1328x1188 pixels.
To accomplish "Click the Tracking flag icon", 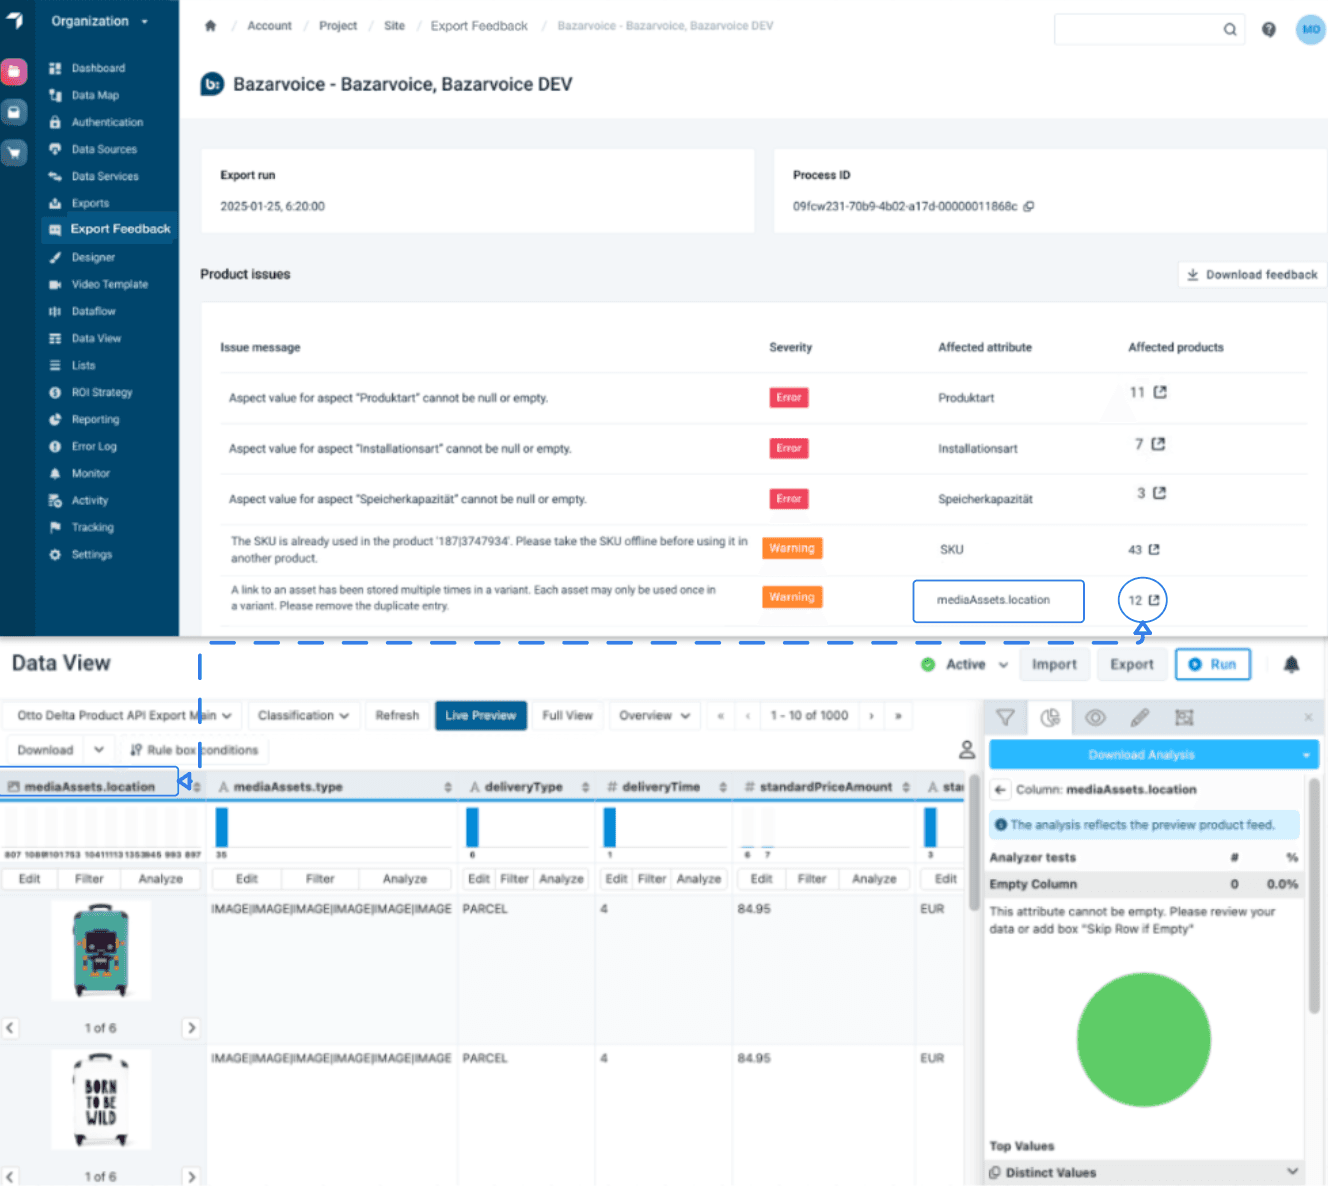I will coord(55,527).
